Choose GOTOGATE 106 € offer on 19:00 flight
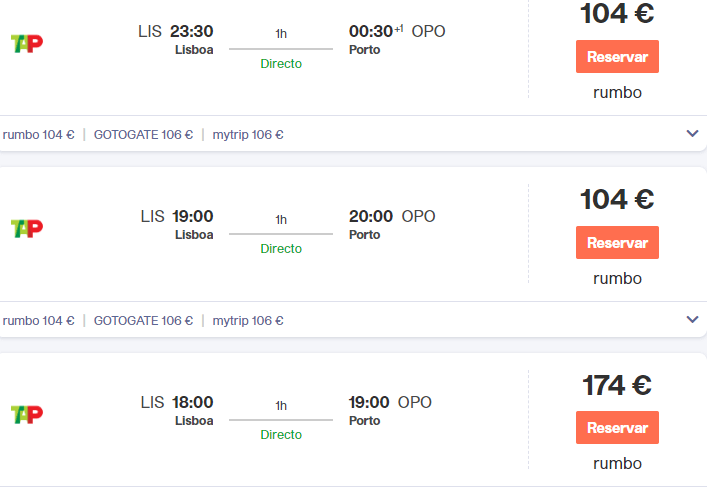The image size is (707, 487). pos(143,321)
